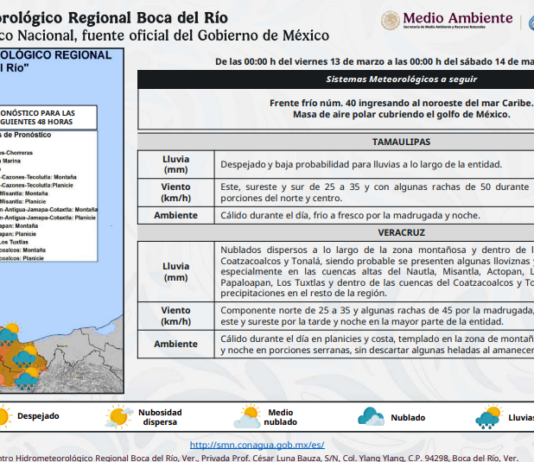Select the 'Sistemas Meteorológicos a seguir' header

pyautogui.click(x=401, y=79)
